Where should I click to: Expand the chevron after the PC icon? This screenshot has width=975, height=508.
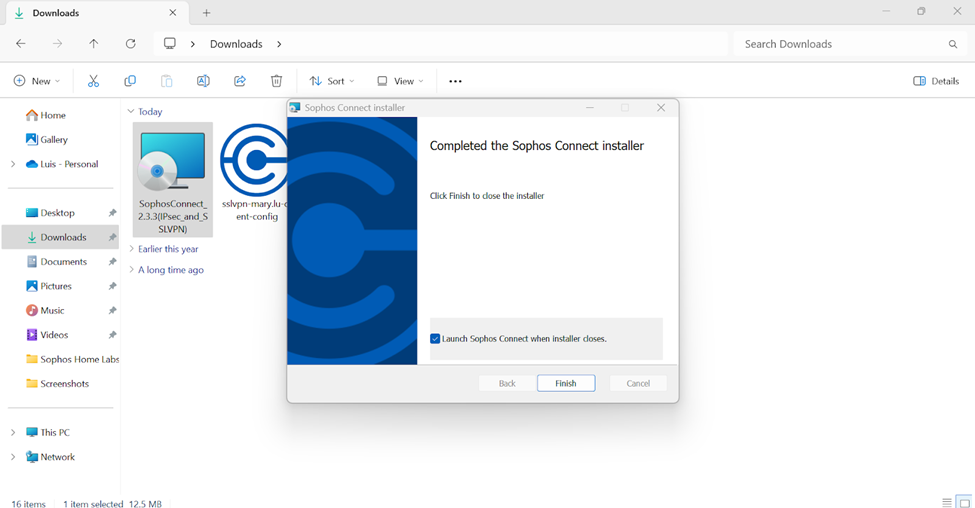[x=193, y=44]
